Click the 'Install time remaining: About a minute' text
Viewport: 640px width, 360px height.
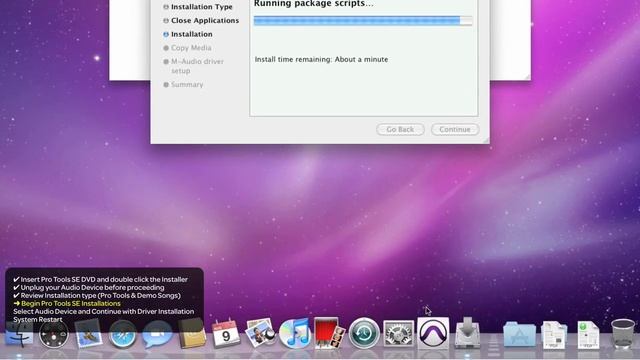321,59
